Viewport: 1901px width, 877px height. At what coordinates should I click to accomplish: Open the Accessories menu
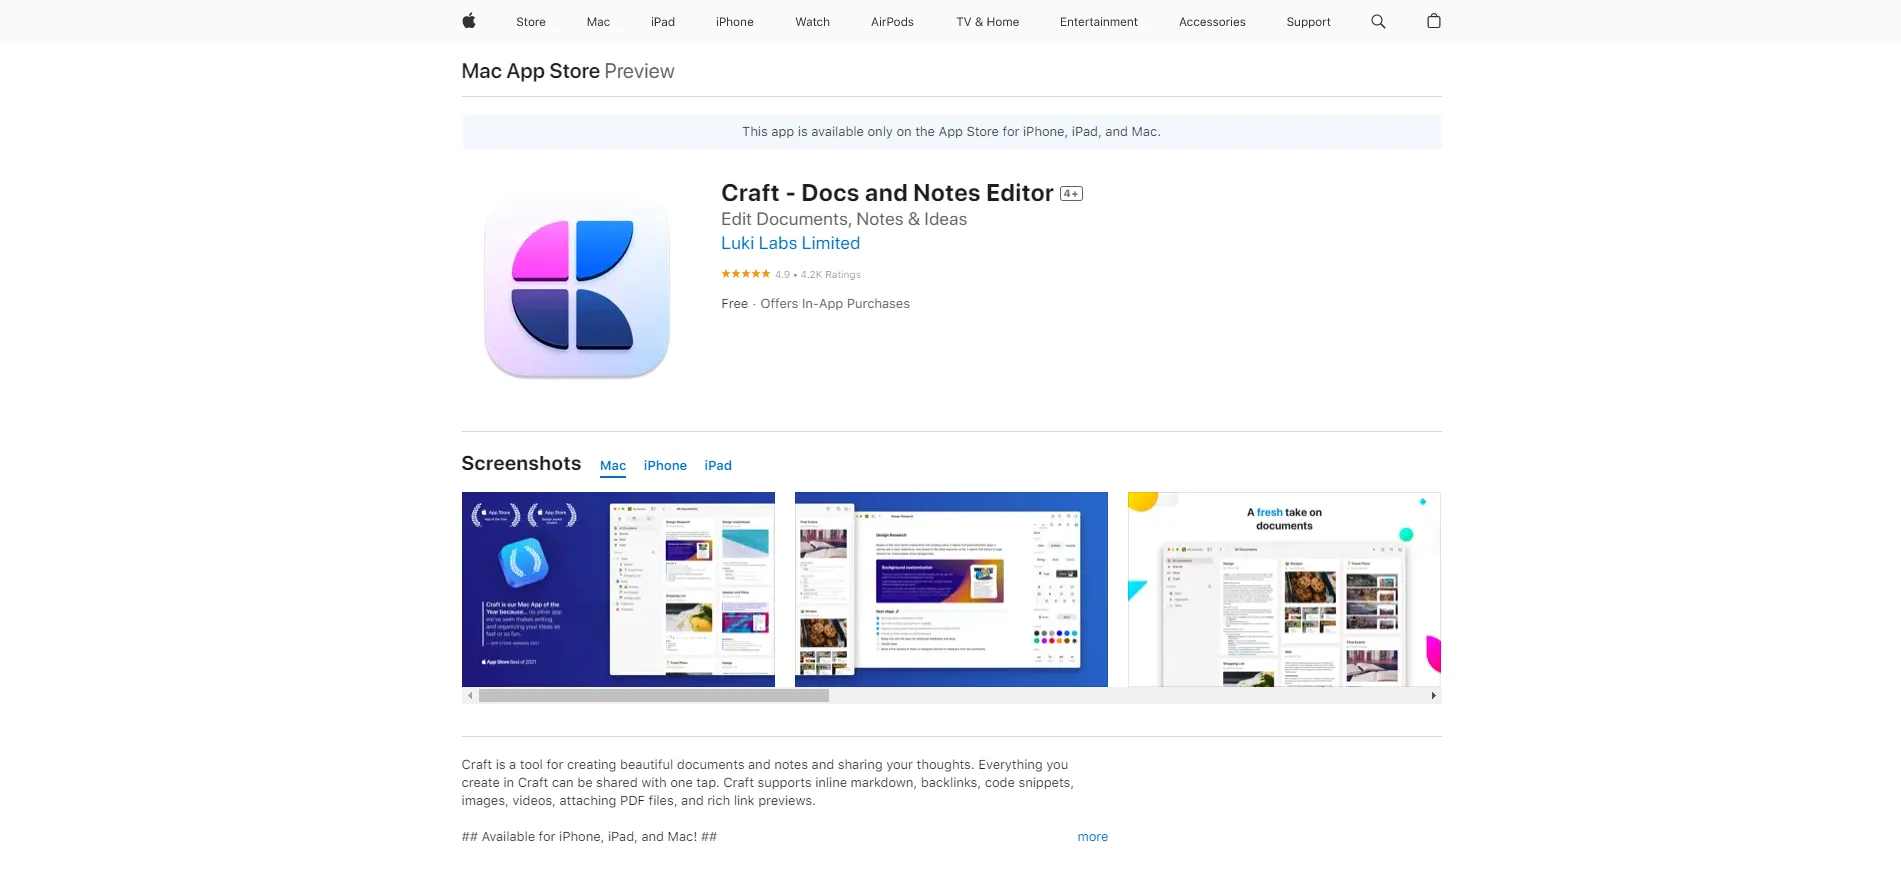tap(1212, 22)
